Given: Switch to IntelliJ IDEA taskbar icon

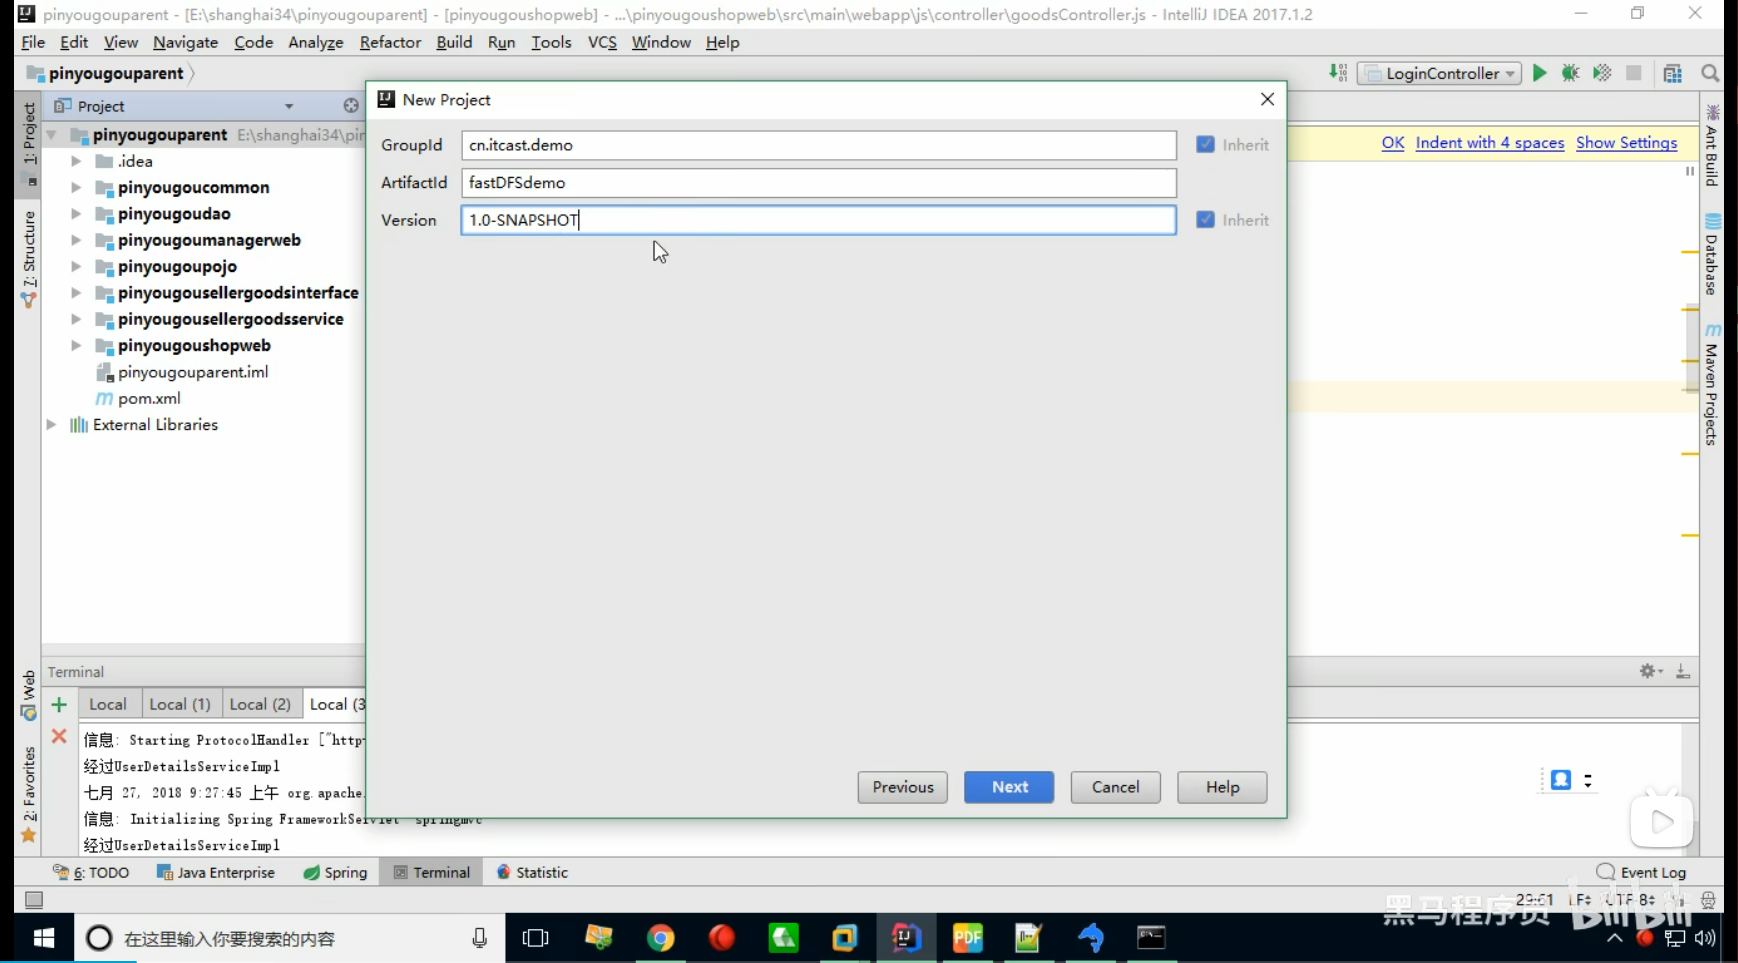Looking at the screenshot, I should 906,938.
